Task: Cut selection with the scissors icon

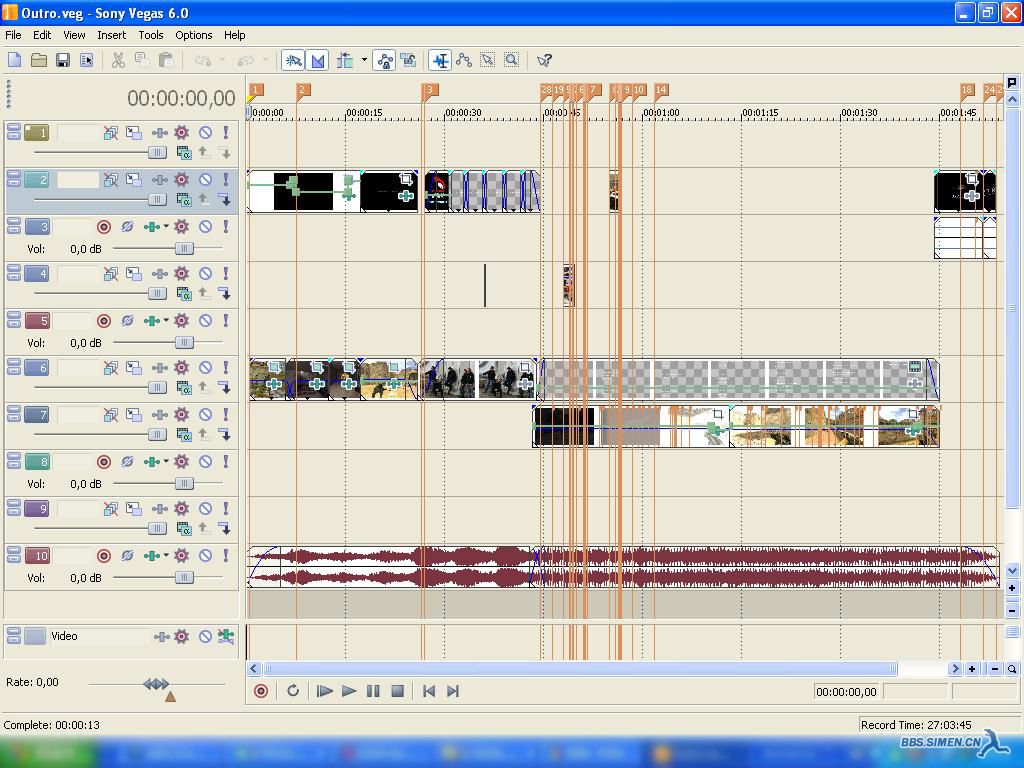Action: click(x=118, y=61)
